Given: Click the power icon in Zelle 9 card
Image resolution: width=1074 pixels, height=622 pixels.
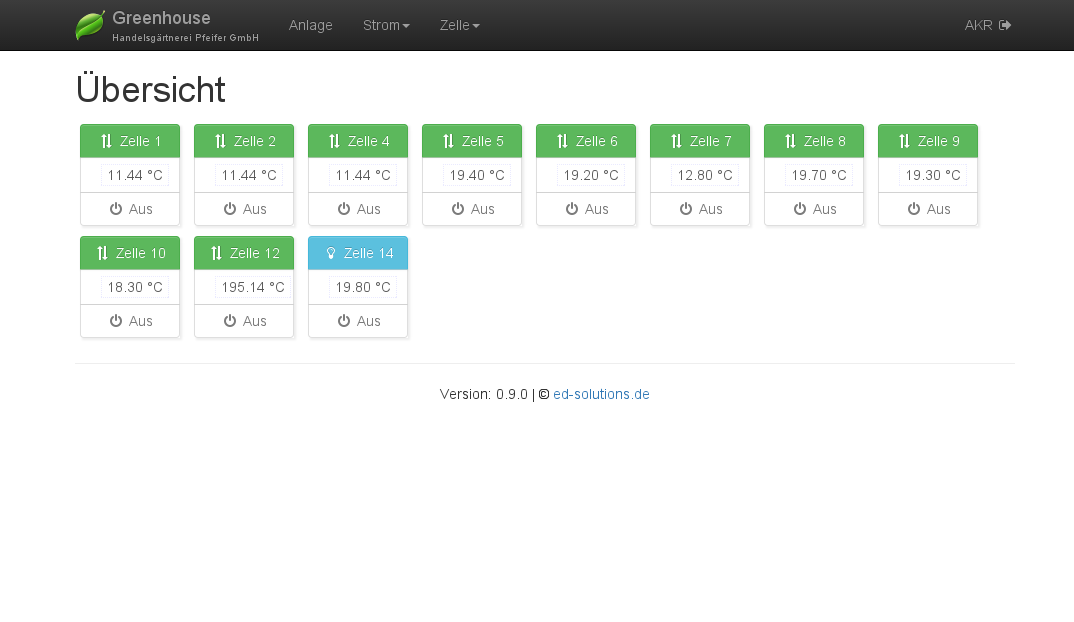Looking at the screenshot, I should [x=914, y=209].
